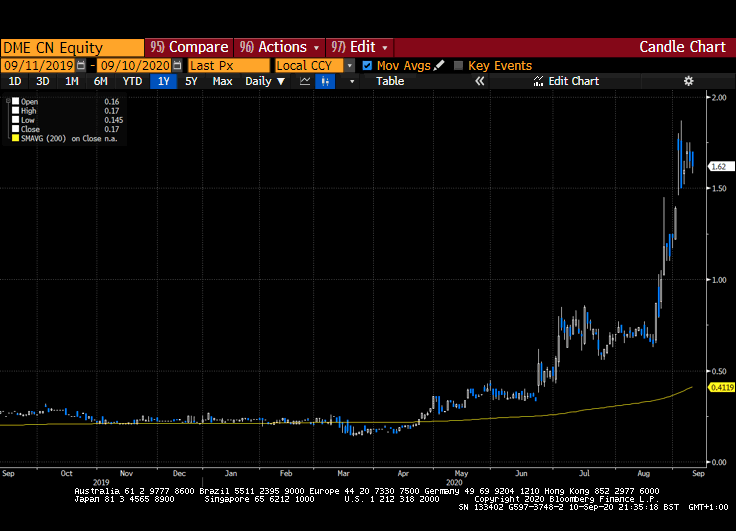Open the Actions menu
Viewport: 736px width, 531px height.
click(x=279, y=47)
